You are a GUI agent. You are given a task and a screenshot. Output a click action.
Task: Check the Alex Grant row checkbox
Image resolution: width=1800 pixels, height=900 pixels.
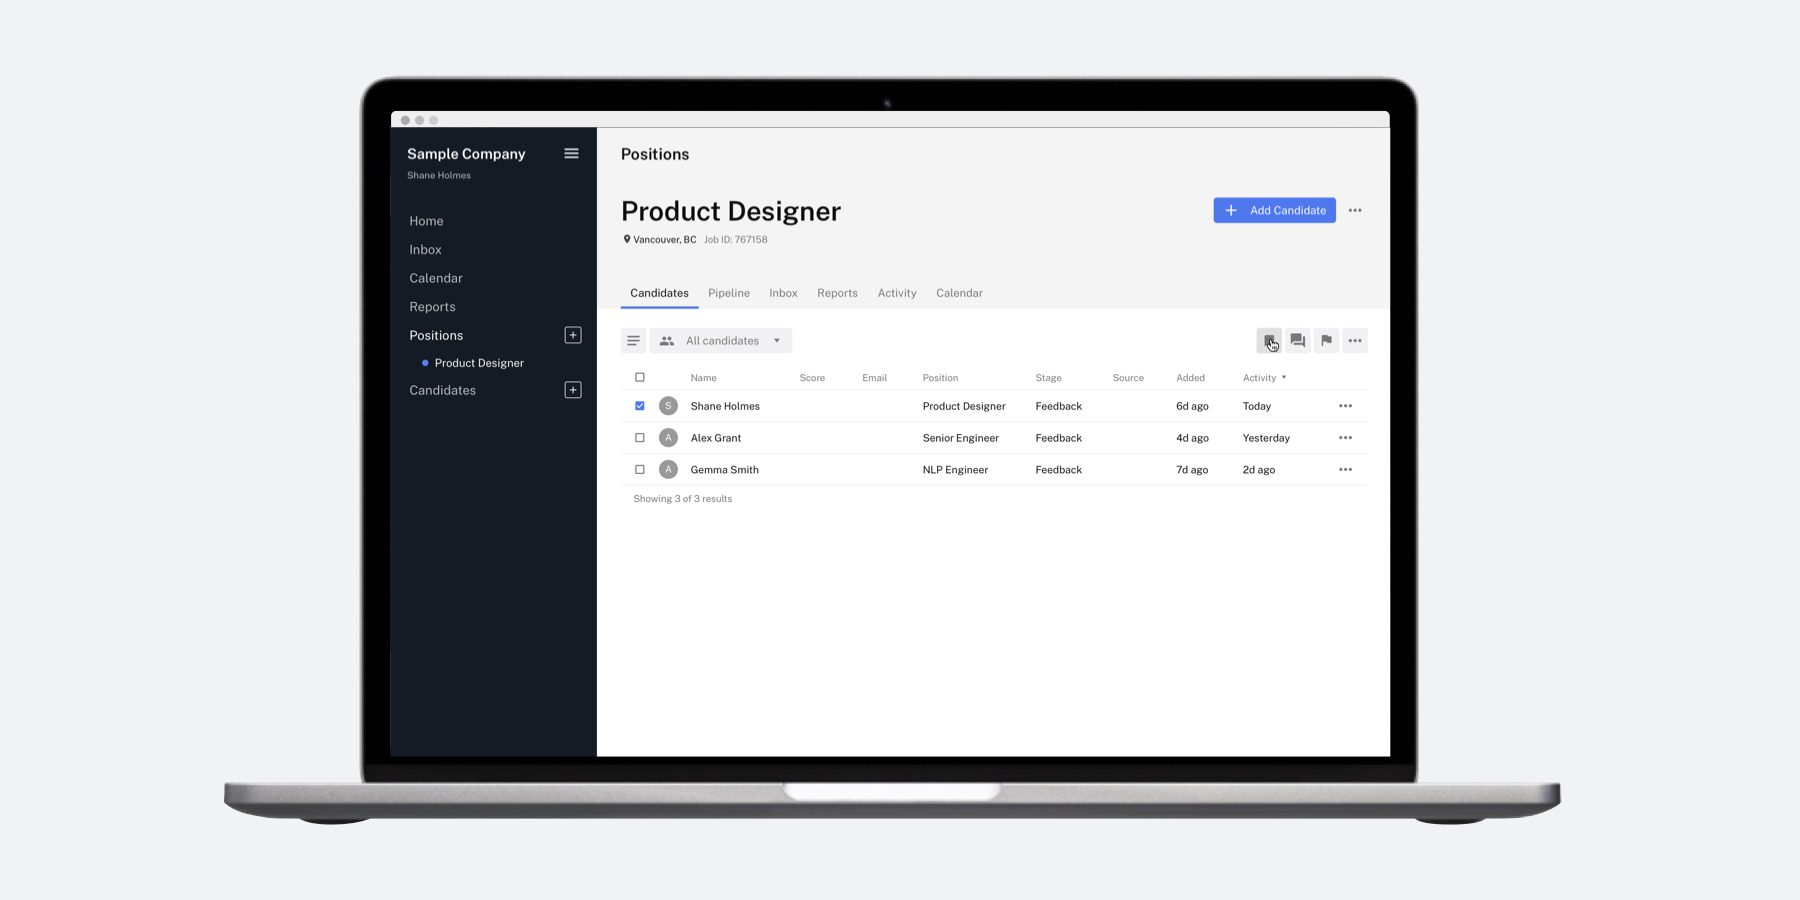click(x=639, y=437)
